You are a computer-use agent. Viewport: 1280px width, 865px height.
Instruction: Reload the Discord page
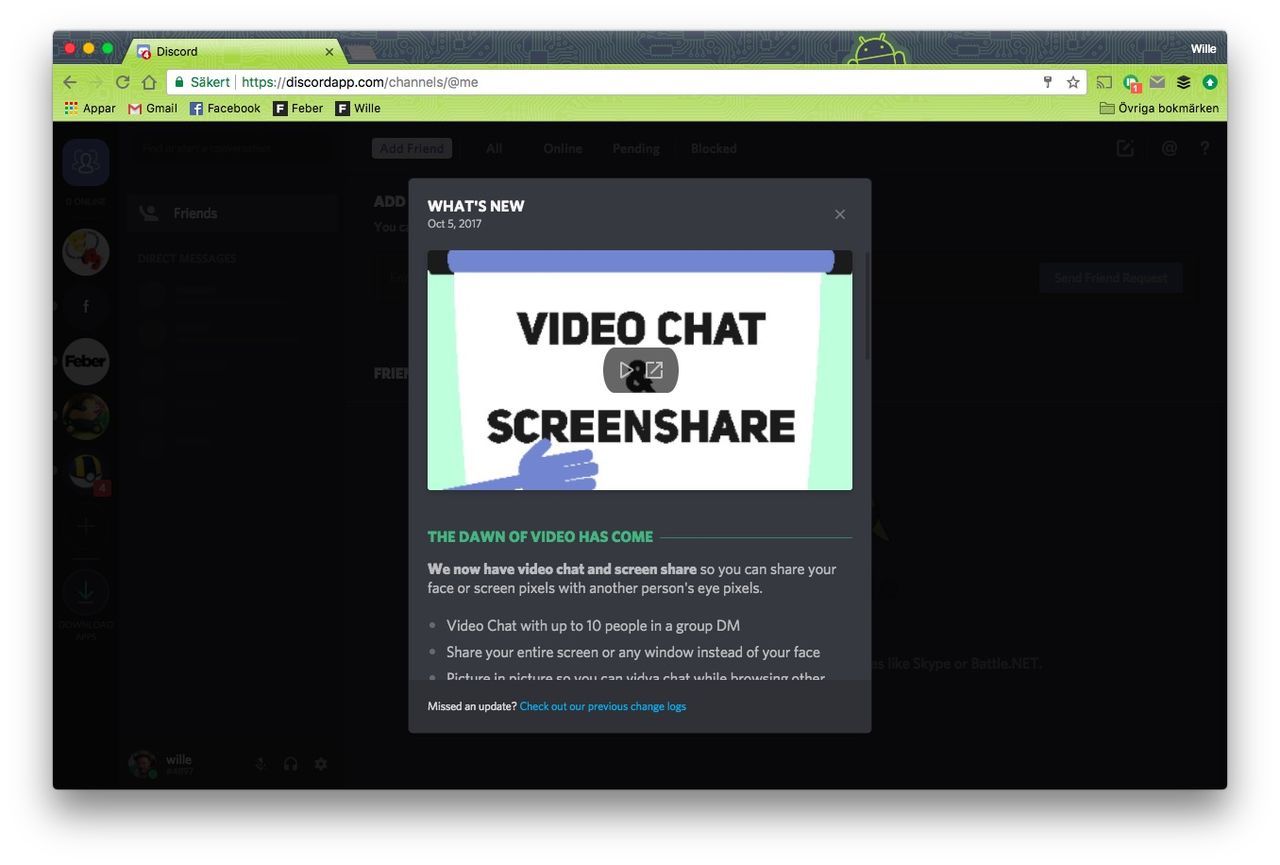[123, 82]
